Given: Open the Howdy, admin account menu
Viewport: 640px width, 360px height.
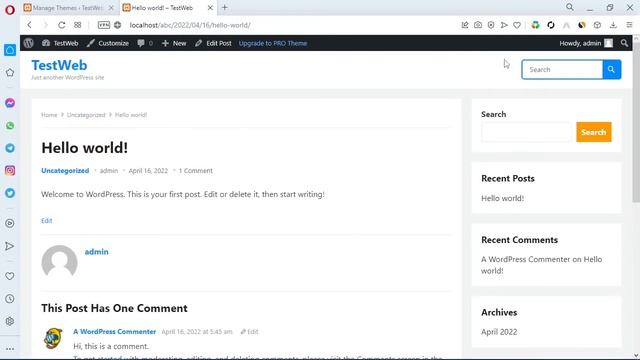Looking at the screenshot, I should 586,43.
